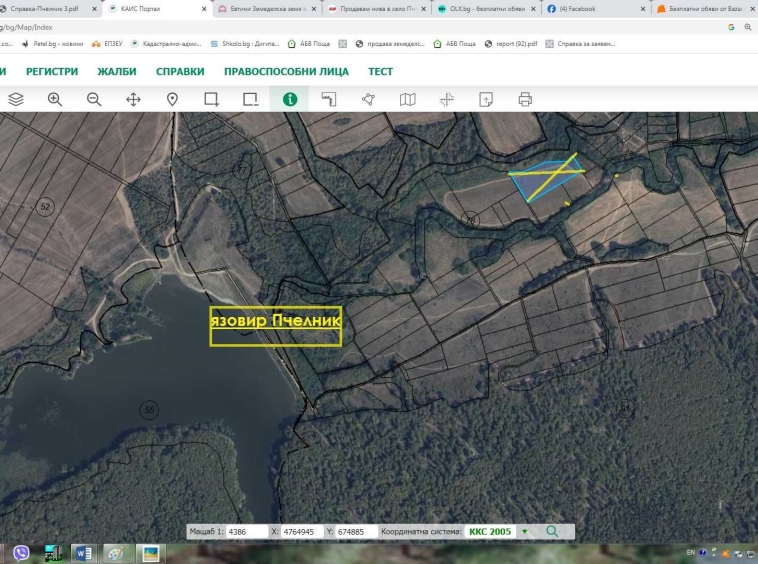
Task: Click the coordinate search magnifier button
Action: point(551,531)
